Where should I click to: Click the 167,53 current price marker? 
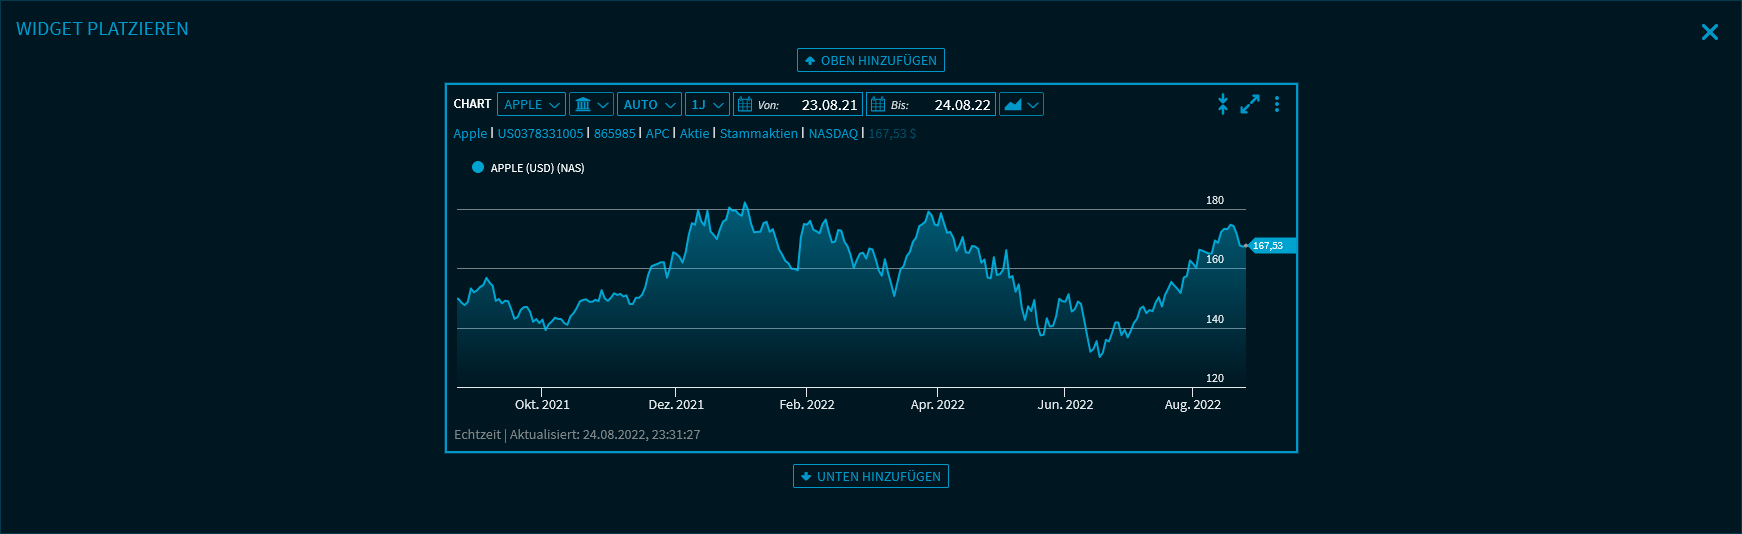tap(1270, 246)
